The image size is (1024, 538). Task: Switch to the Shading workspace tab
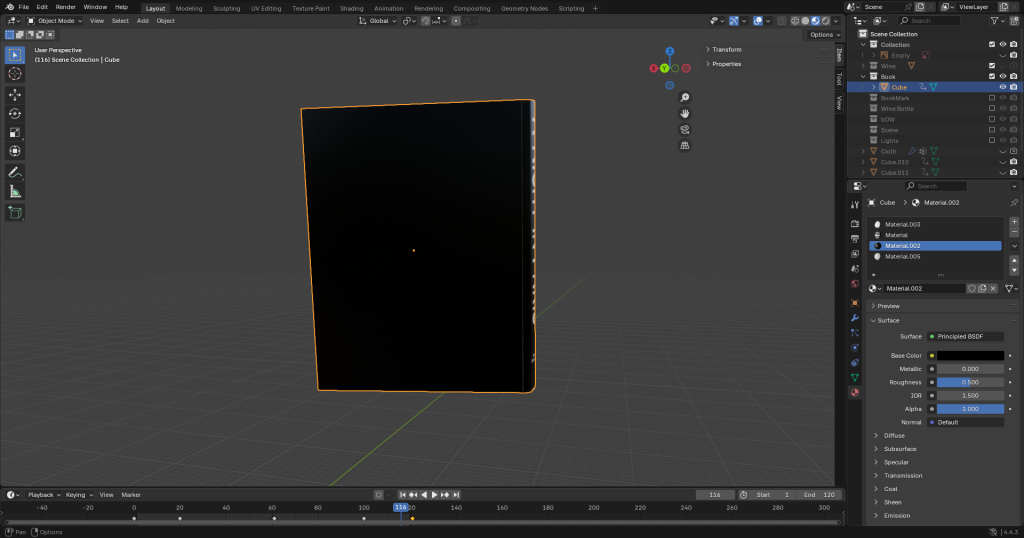(x=352, y=8)
